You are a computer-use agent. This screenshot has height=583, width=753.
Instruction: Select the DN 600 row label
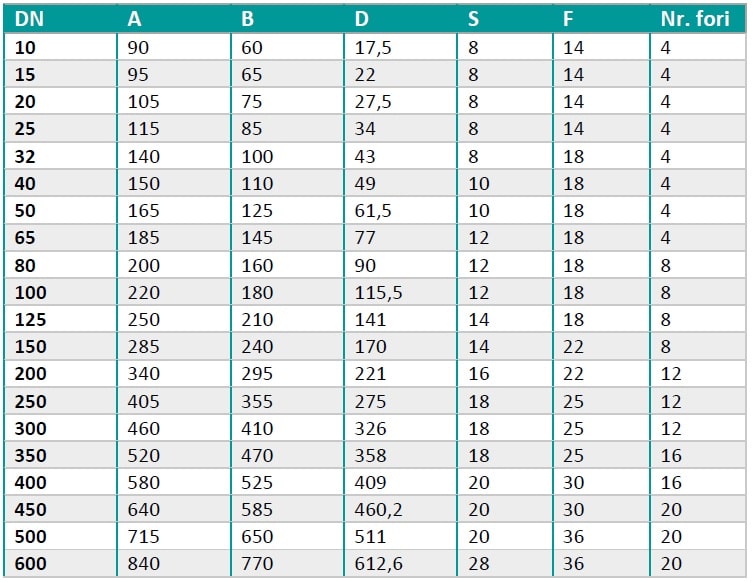pos(30,564)
